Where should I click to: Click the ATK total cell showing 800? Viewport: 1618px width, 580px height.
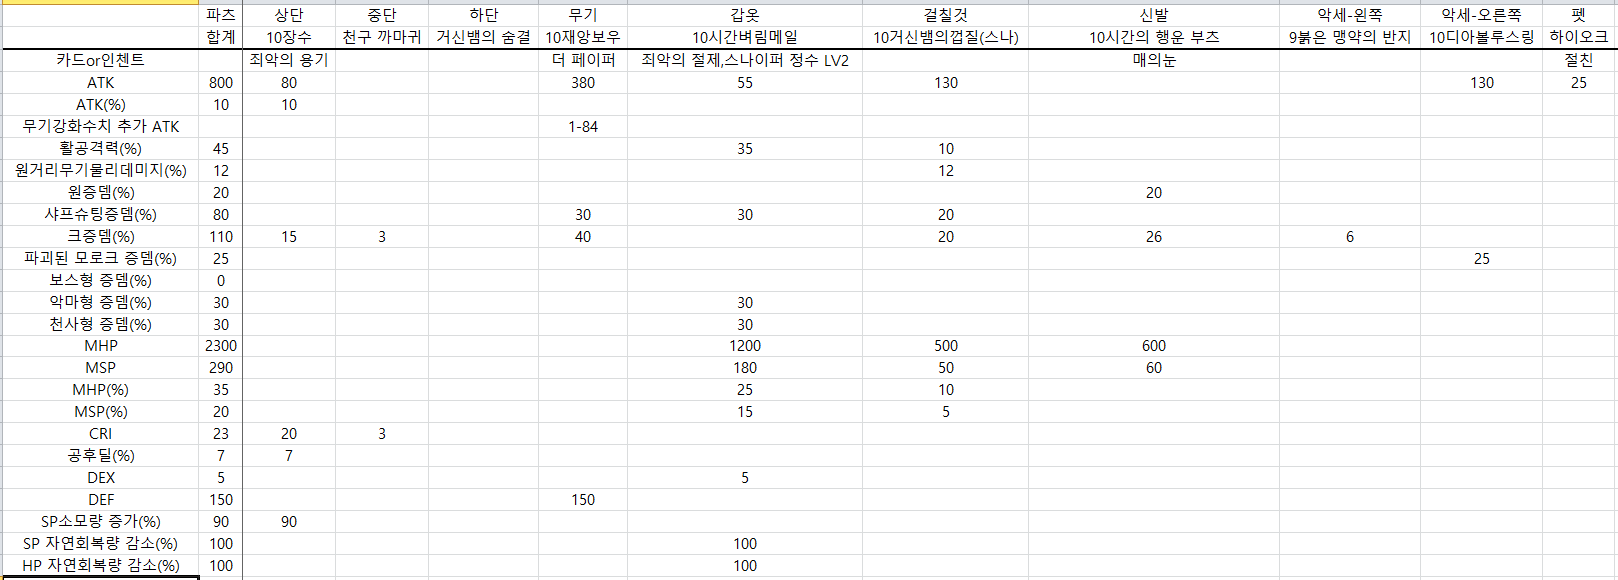(220, 83)
